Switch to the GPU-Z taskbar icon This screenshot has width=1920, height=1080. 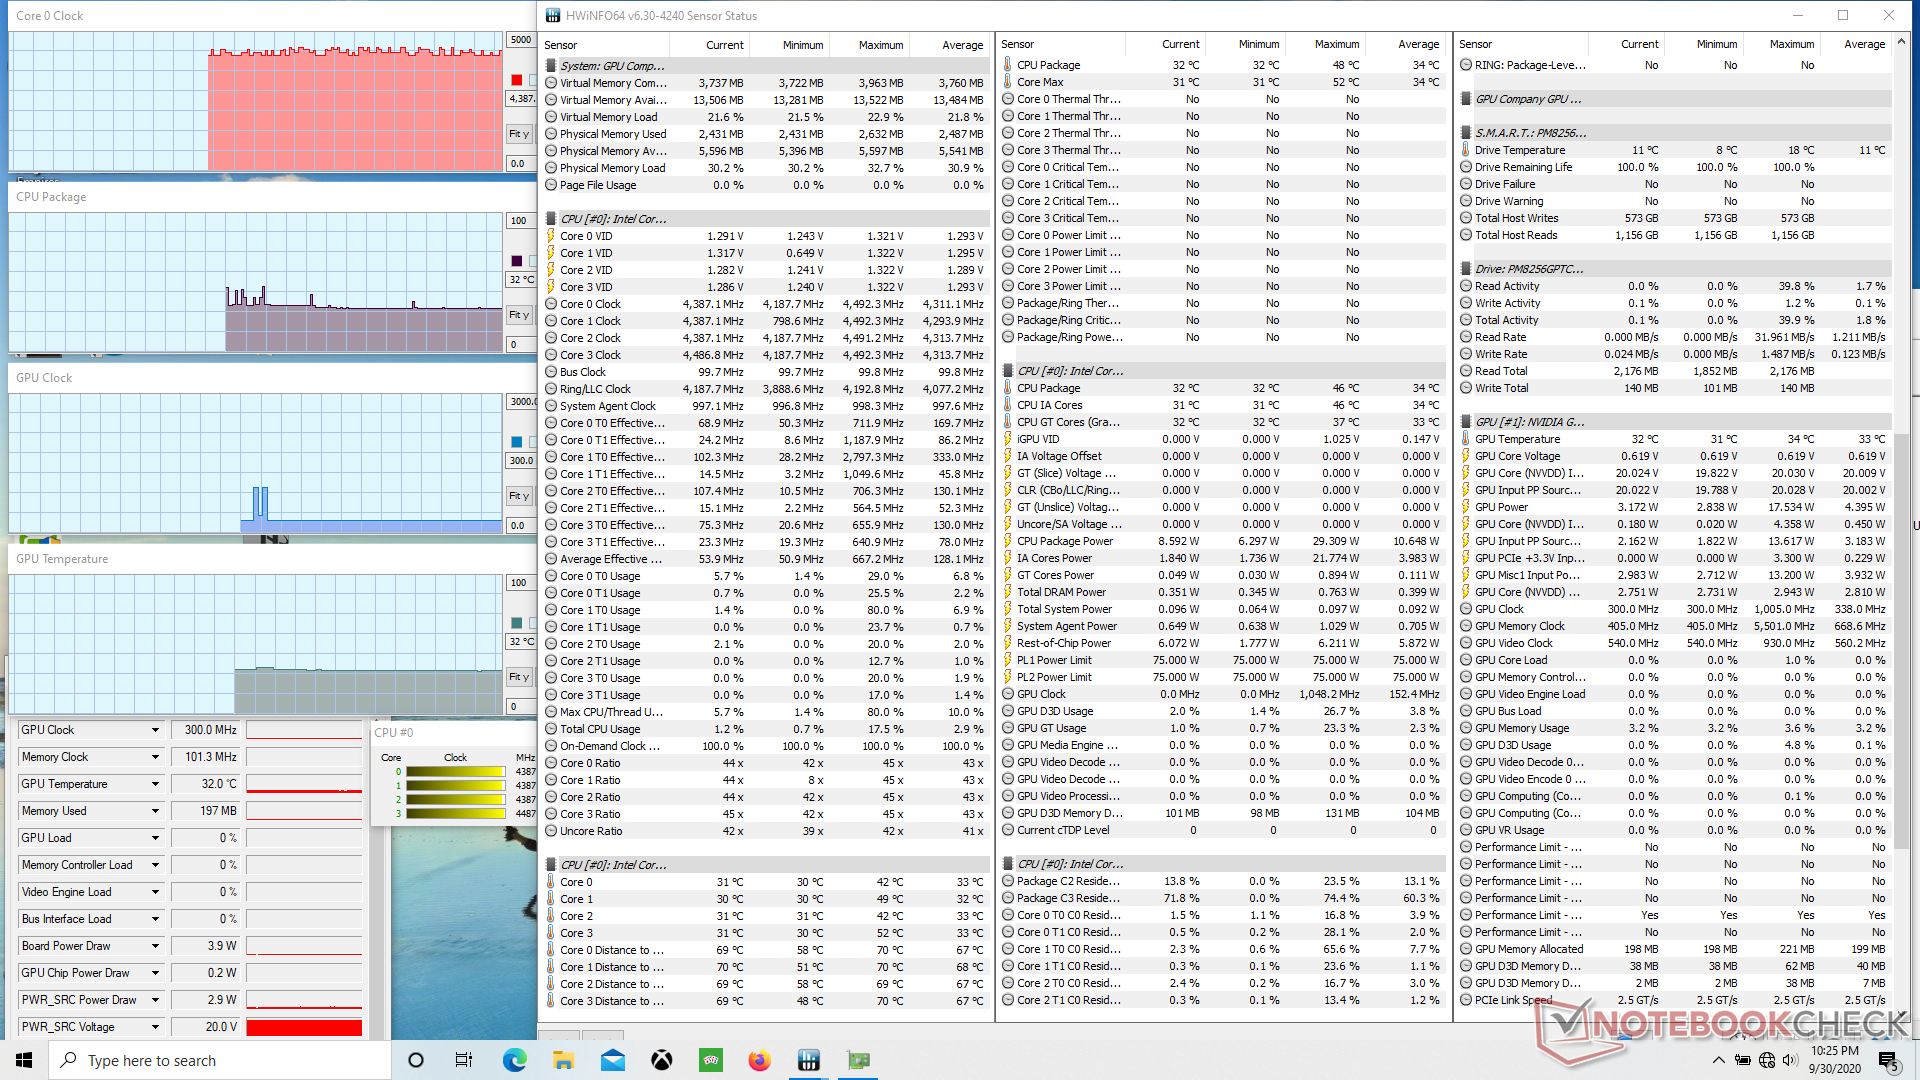(x=858, y=1060)
